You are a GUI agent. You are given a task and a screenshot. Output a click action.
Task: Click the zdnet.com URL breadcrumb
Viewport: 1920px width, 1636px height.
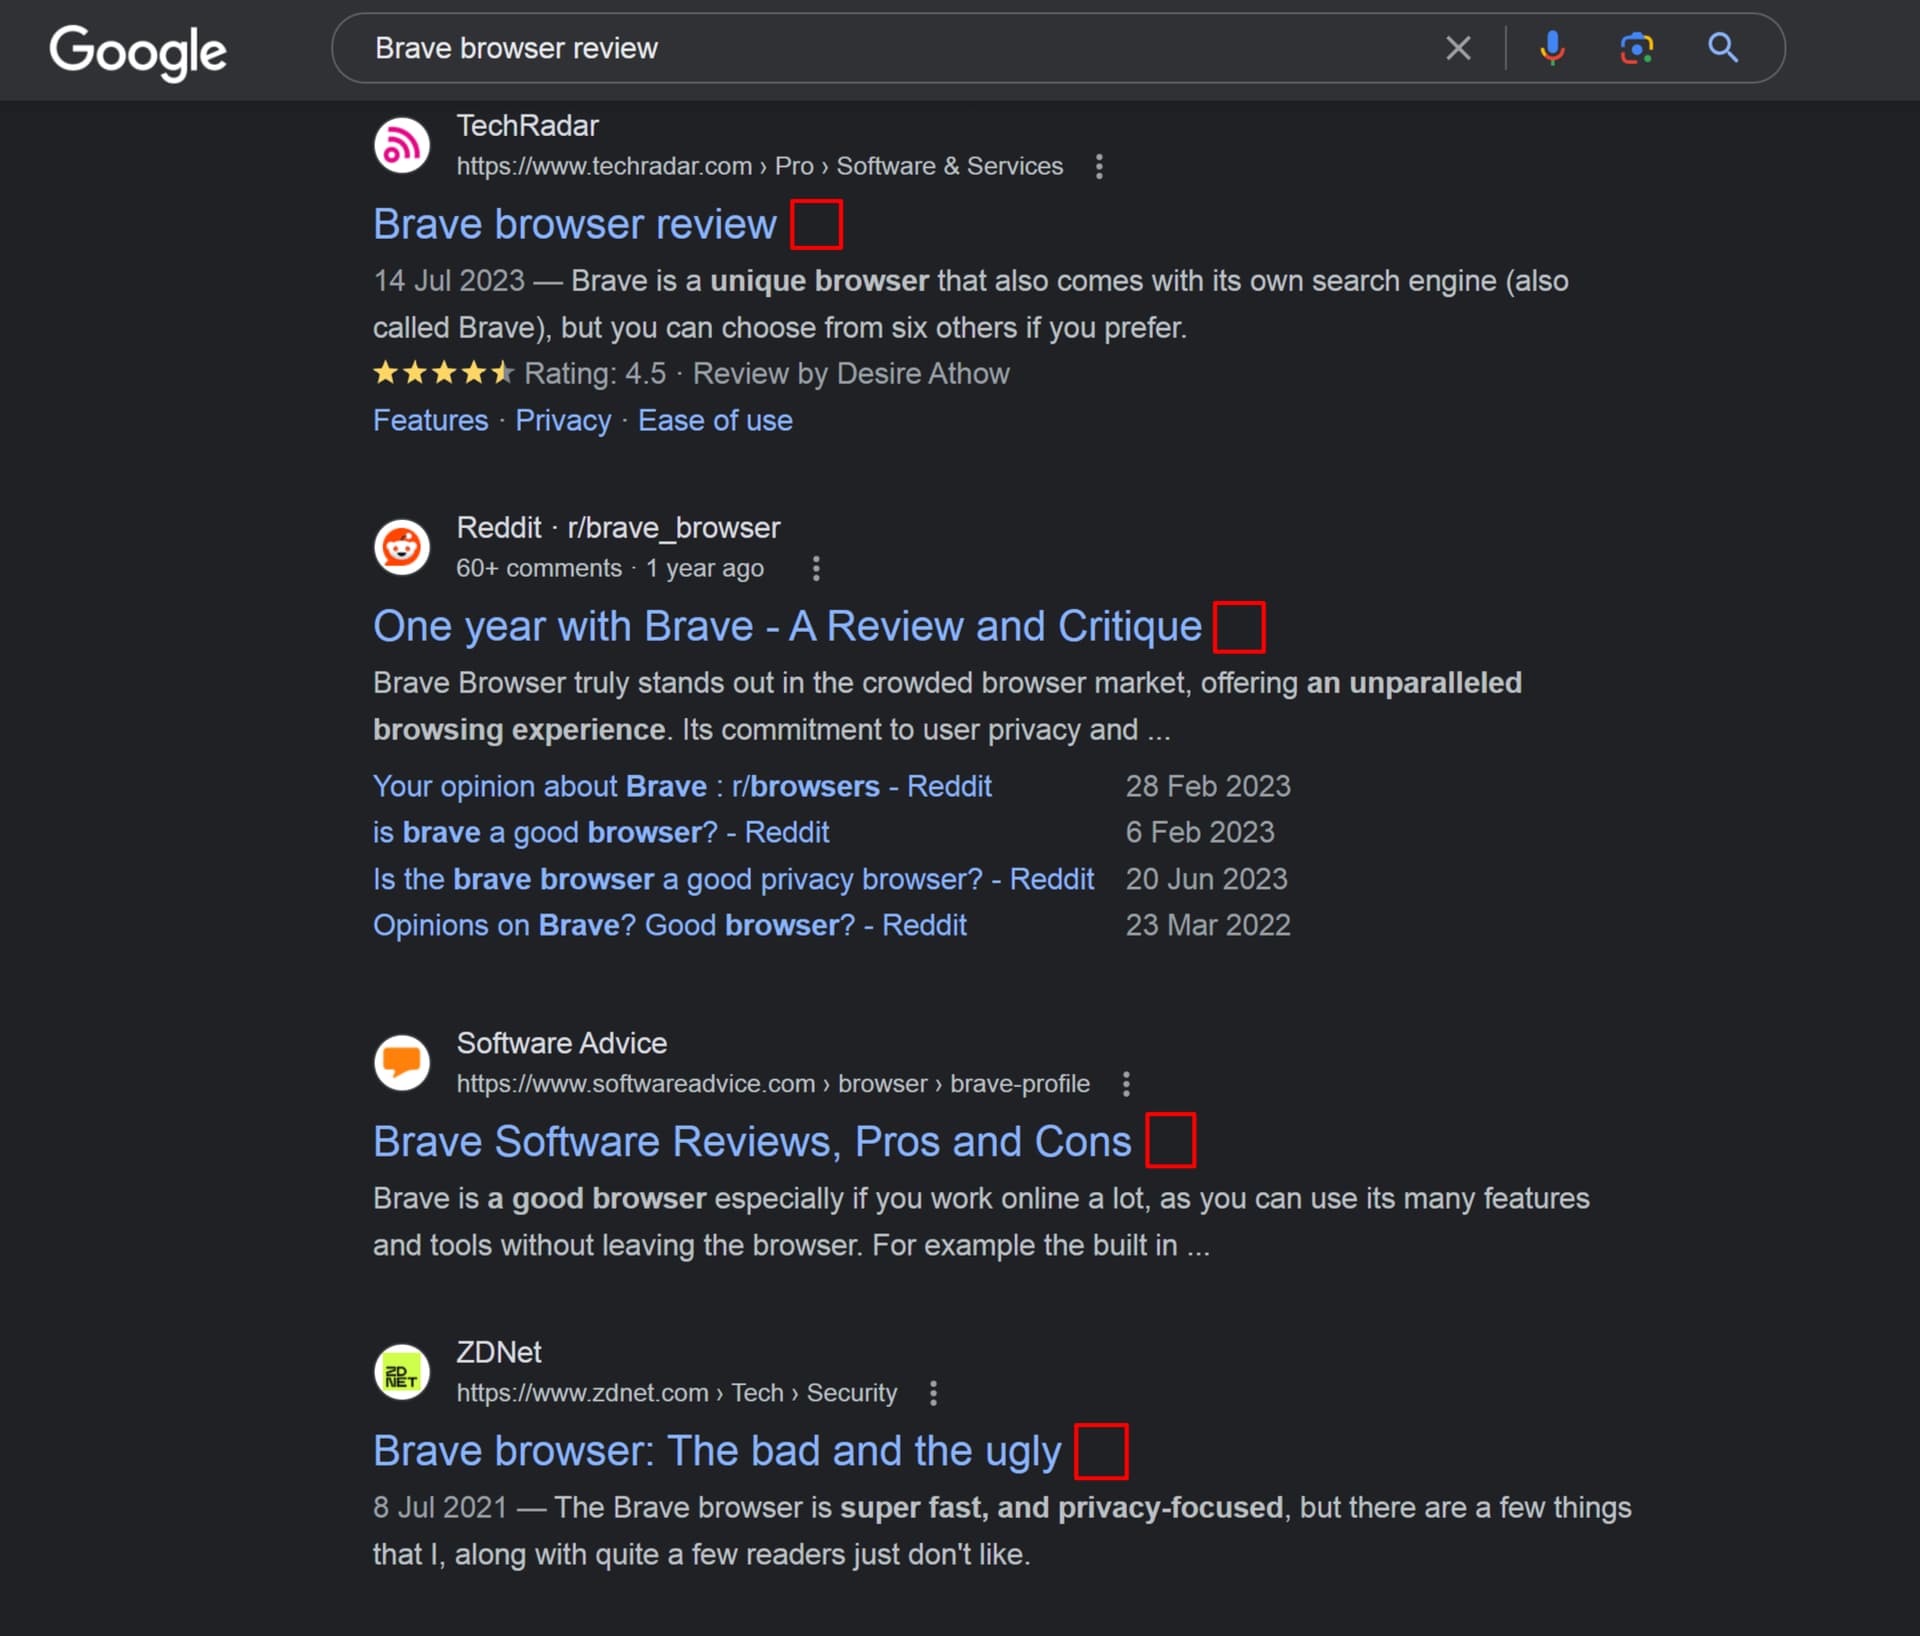[676, 1393]
